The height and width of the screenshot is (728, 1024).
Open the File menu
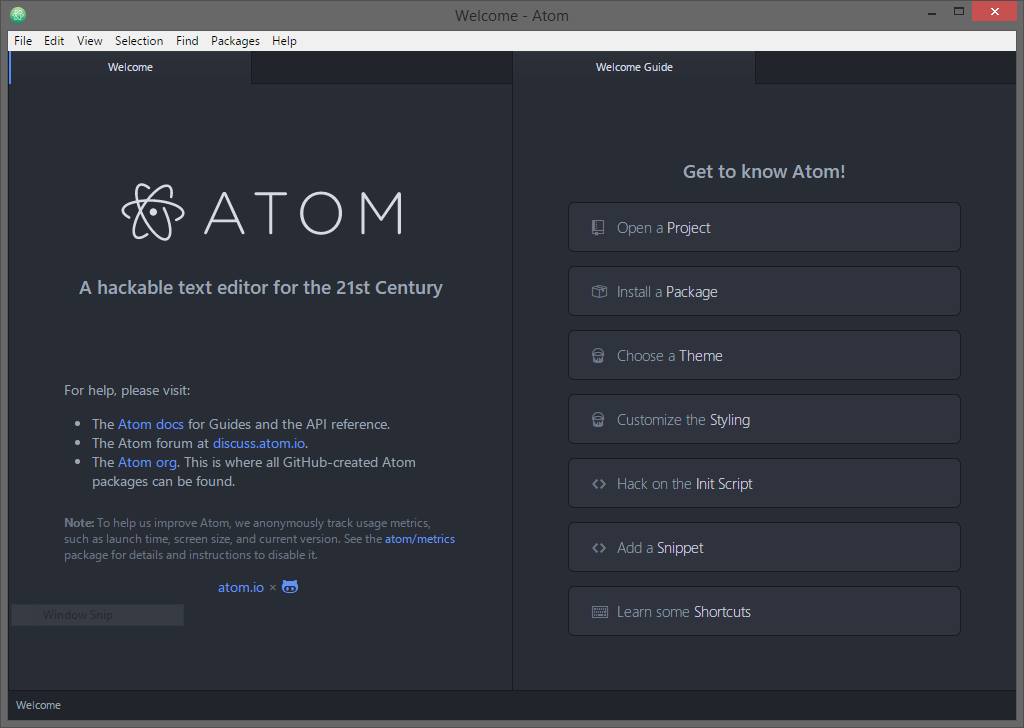(22, 40)
